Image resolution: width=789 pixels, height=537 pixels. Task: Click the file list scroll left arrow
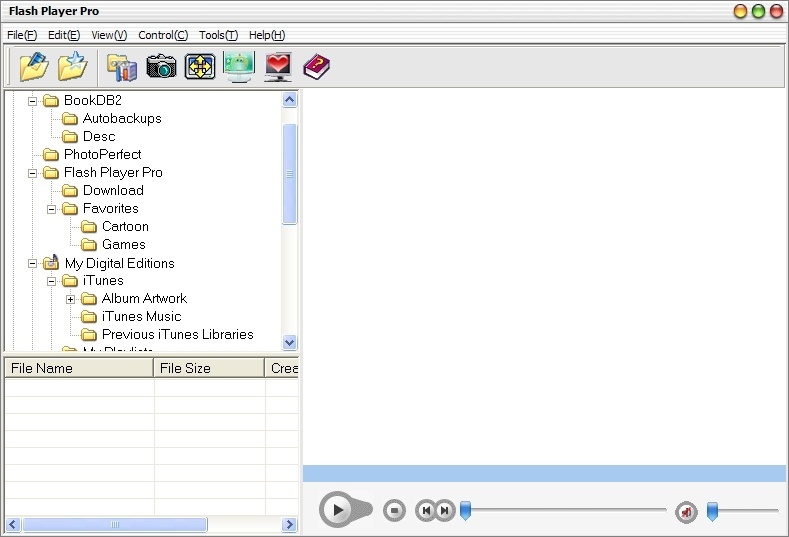click(x=13, y=525)
